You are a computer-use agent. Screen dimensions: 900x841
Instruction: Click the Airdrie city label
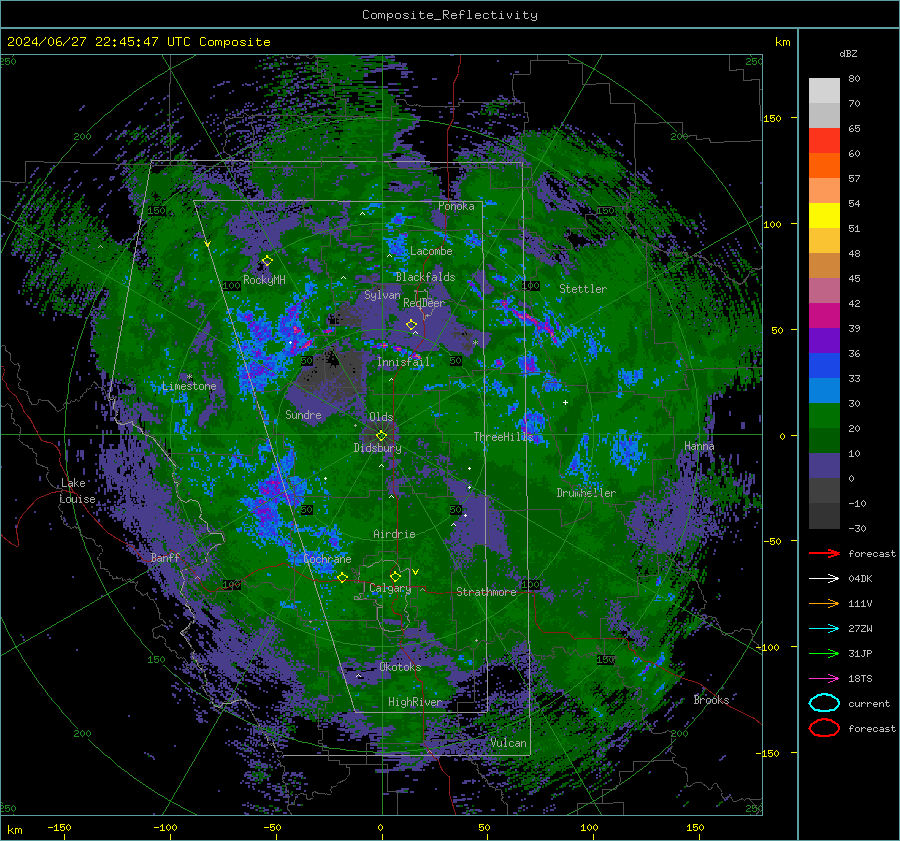[x=394, y=534]
